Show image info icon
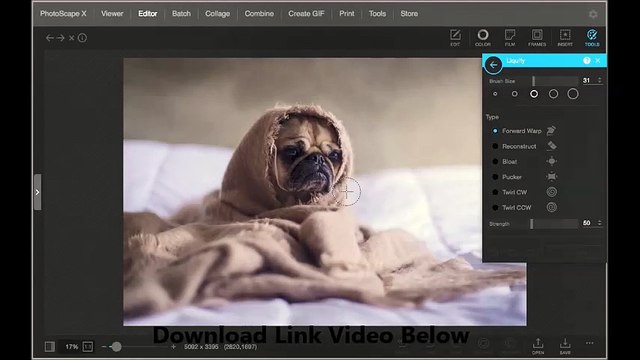Image resolution: width=640 pixels, height=360 pixels. pyautogui.click(x=82, y=38)
